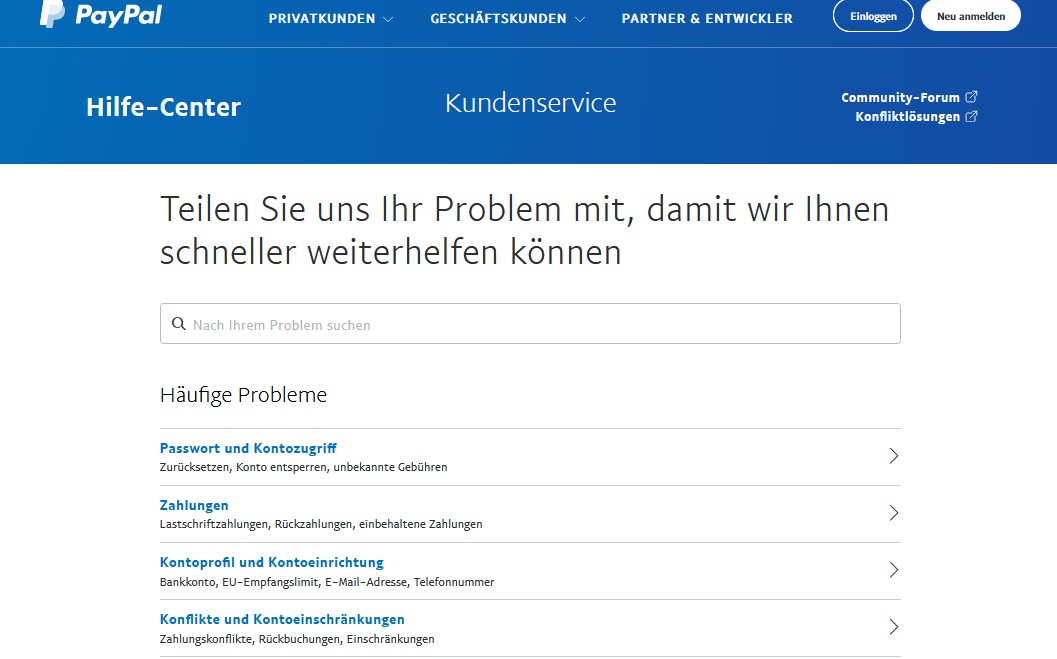Image resolution: width=1057 pixels, height=659 pixels.
Task: Open Kontoprofil und Kontoeinrichtung topic
Action: point(272,562)
